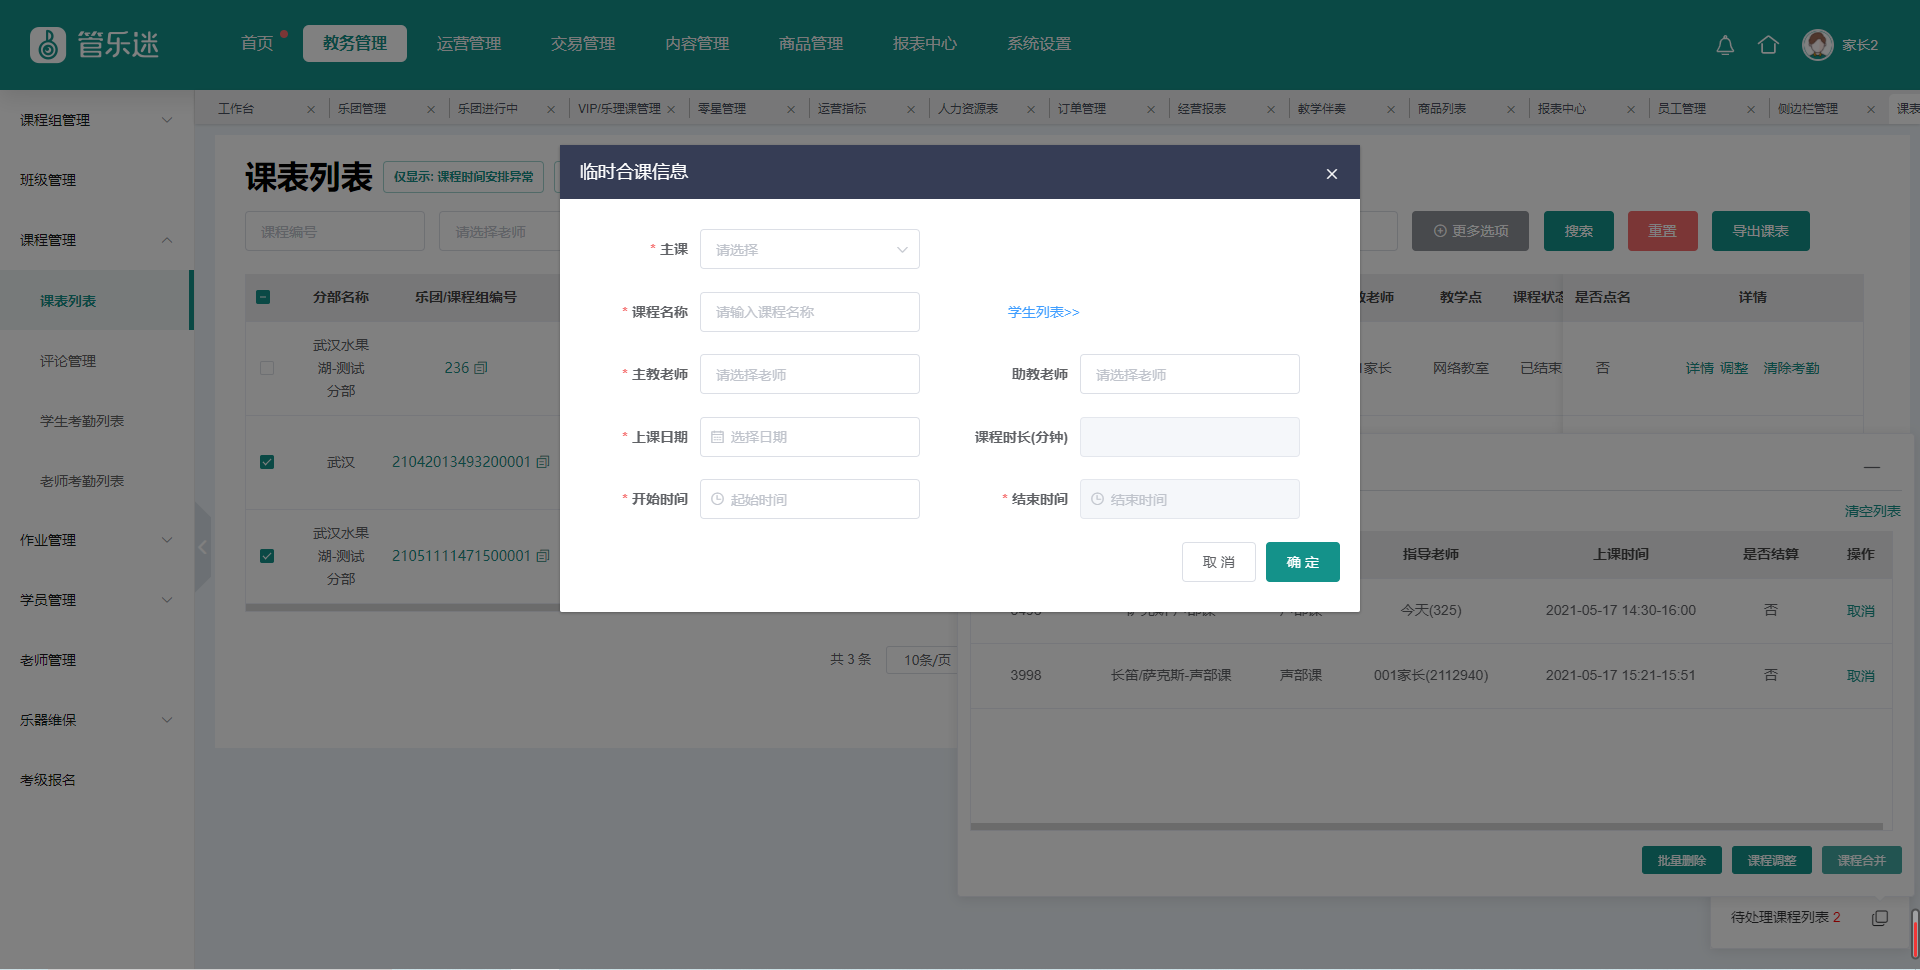Click copy icon beside 待处理课程列表
The width and height of the screenshot is (1920, 970).
coord(1880,918)
